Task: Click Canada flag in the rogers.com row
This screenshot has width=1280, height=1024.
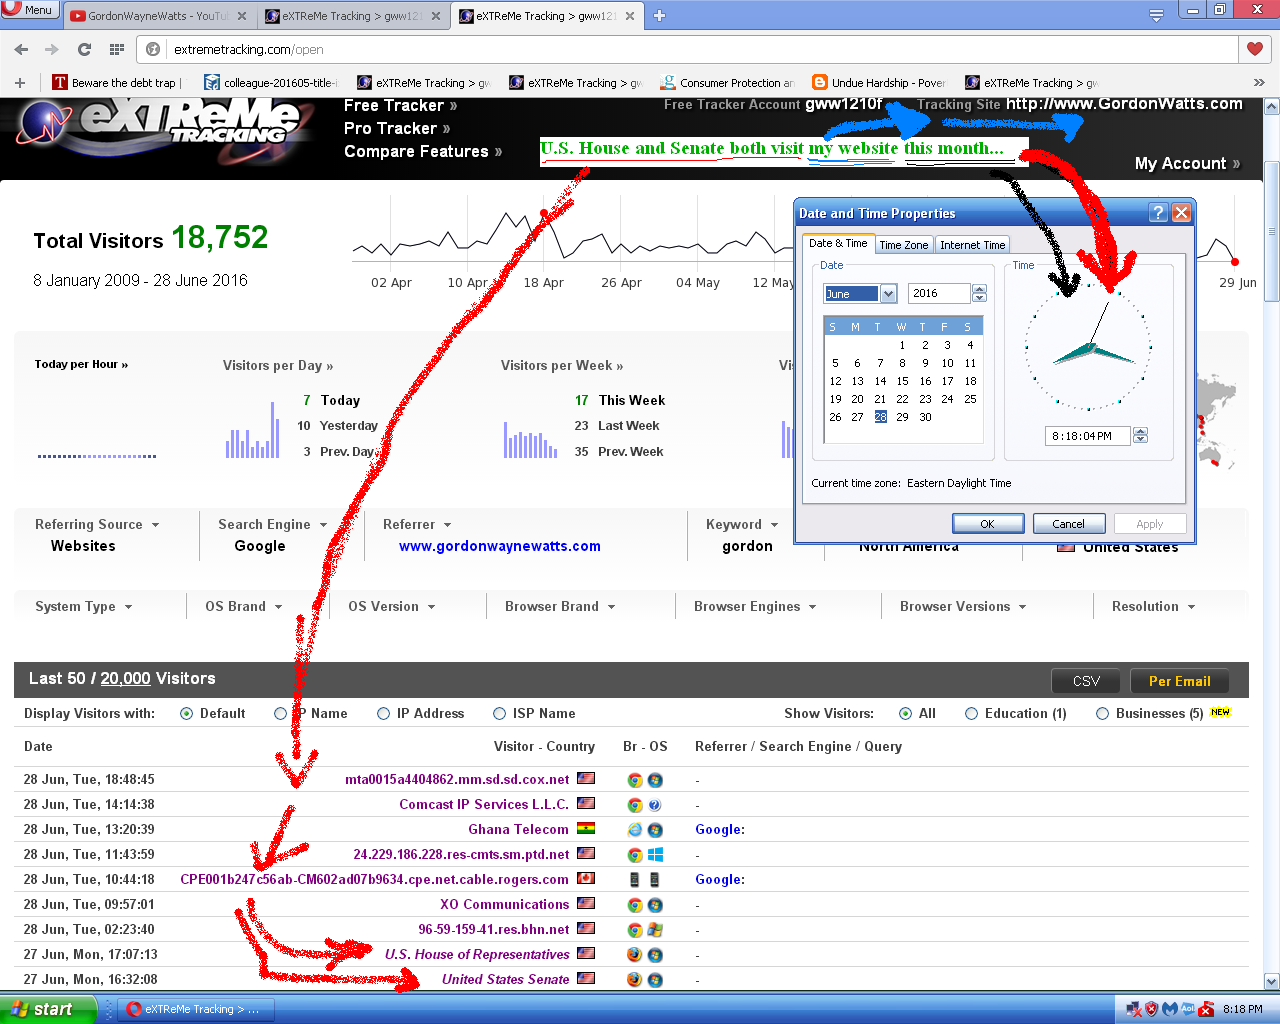Action: pyautogui.click(x=586, y=879)
